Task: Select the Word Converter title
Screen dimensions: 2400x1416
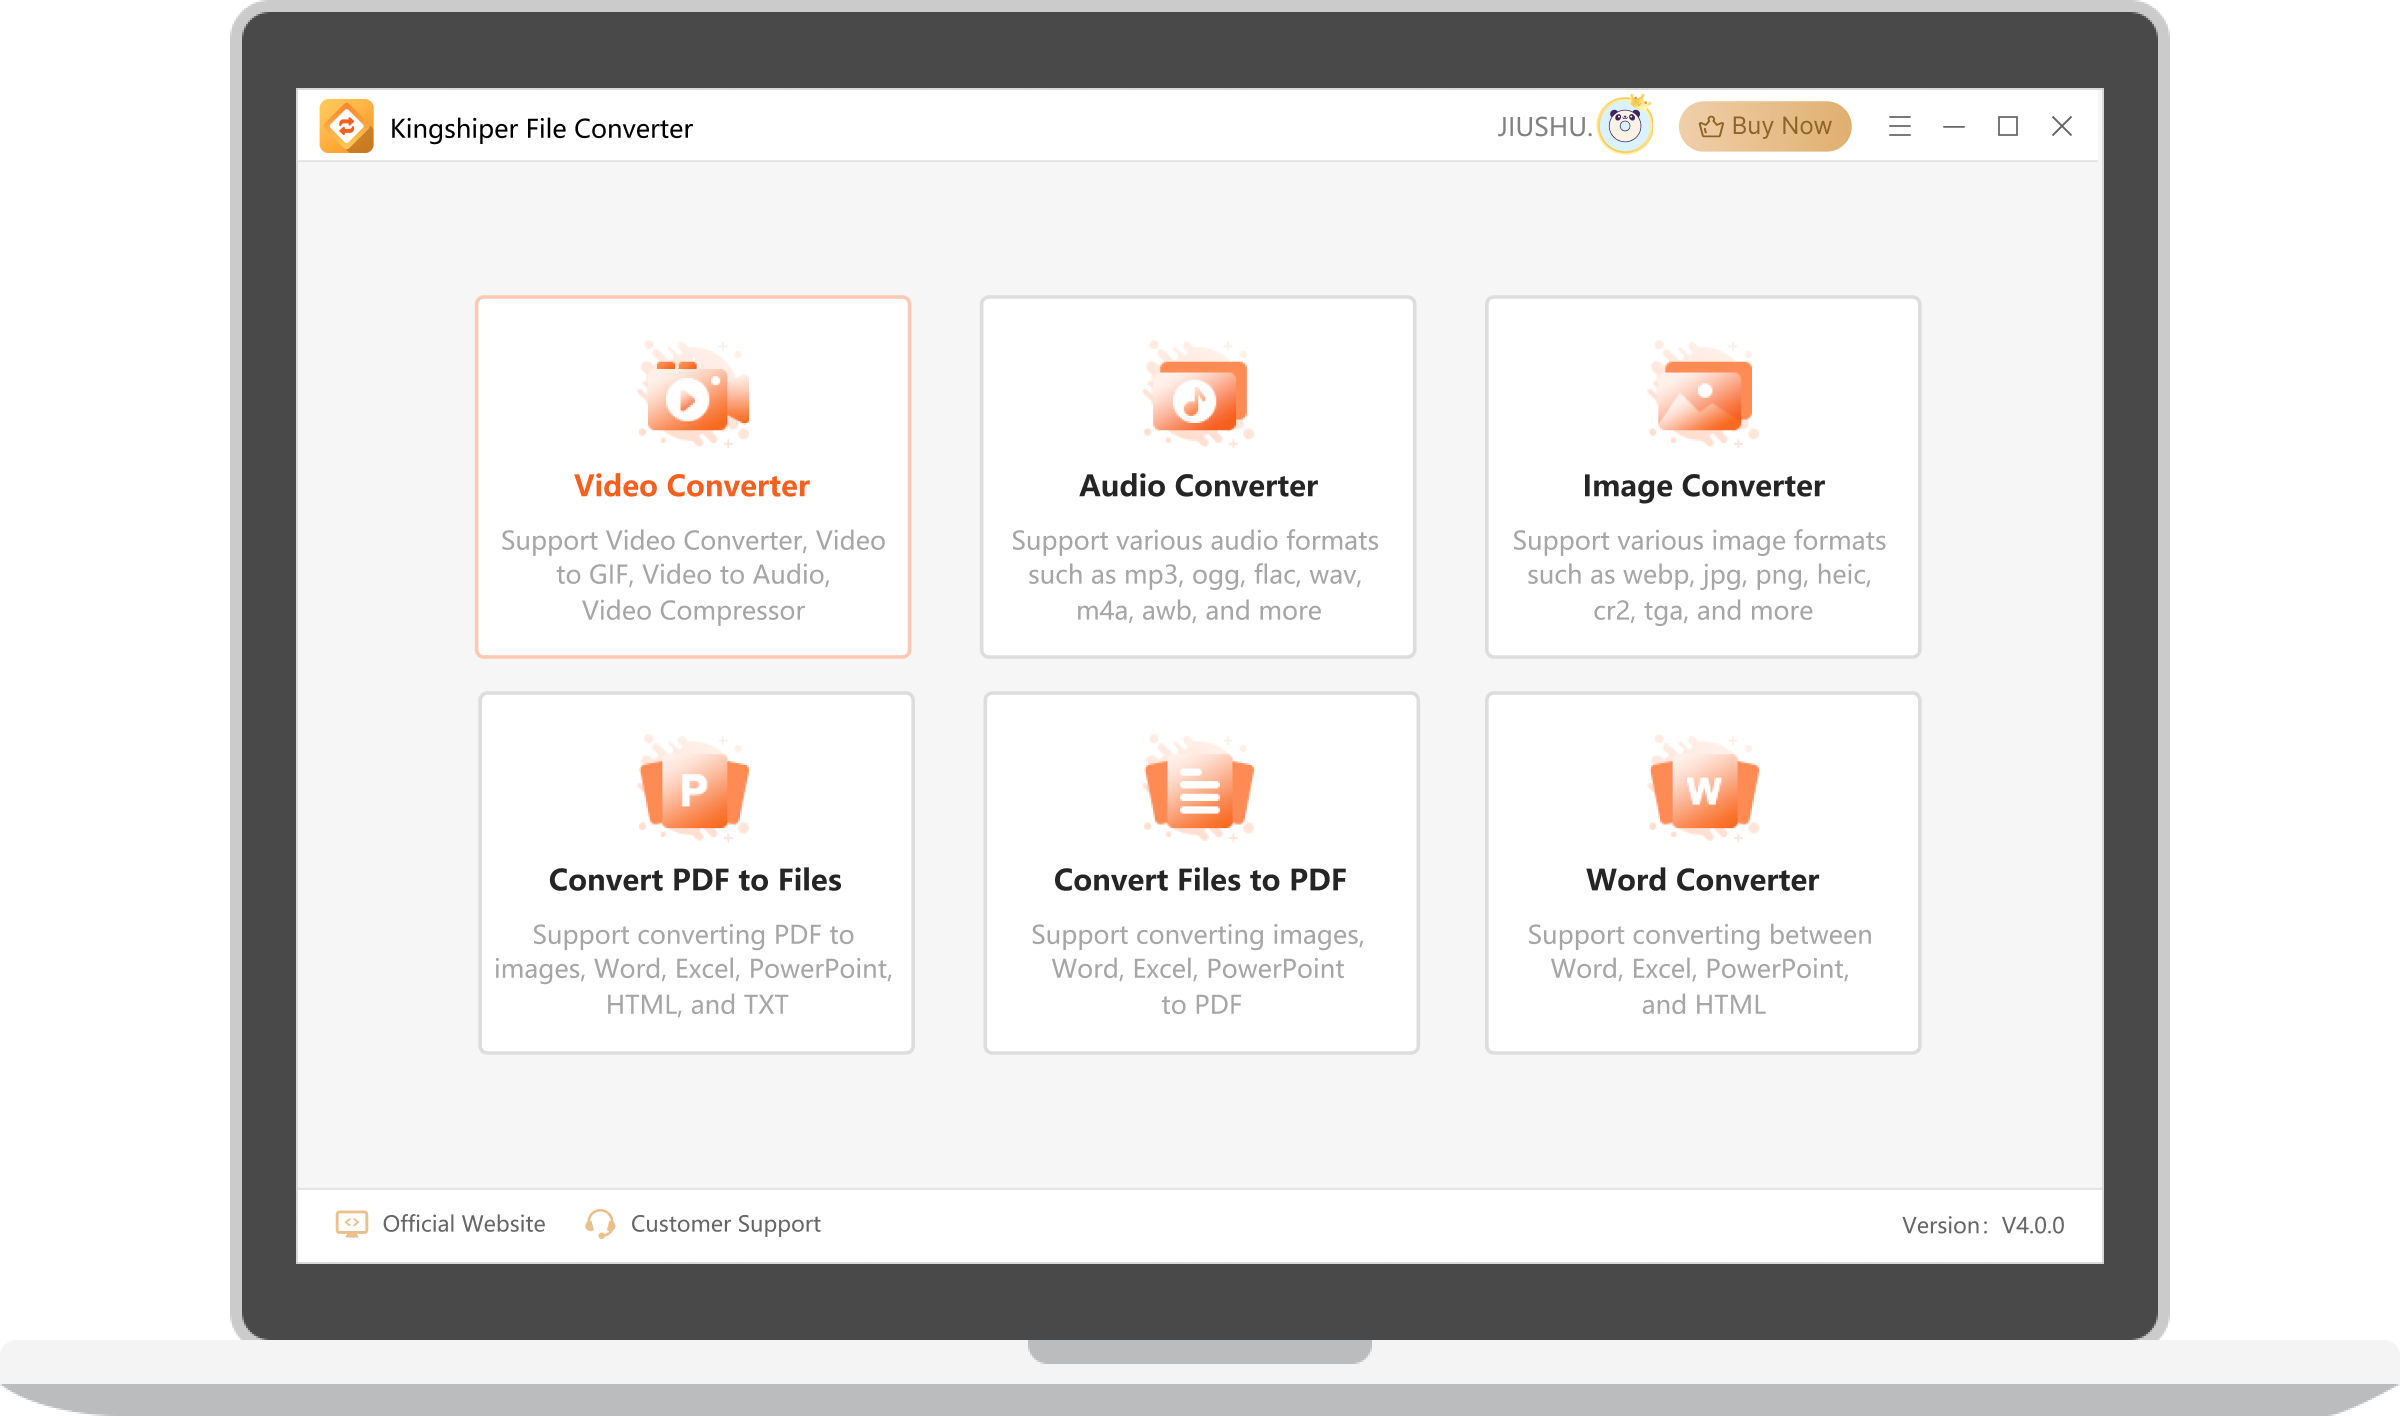Action: 1703,880
